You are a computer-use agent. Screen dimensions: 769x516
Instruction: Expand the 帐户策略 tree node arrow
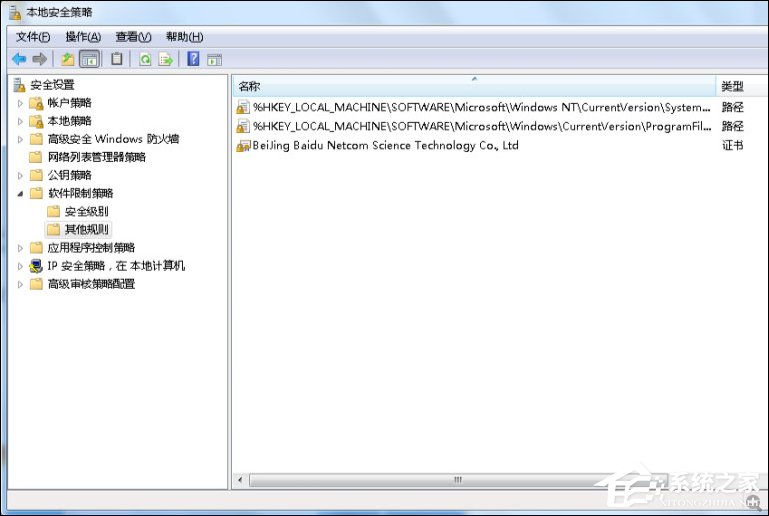[x=20, y=103]
